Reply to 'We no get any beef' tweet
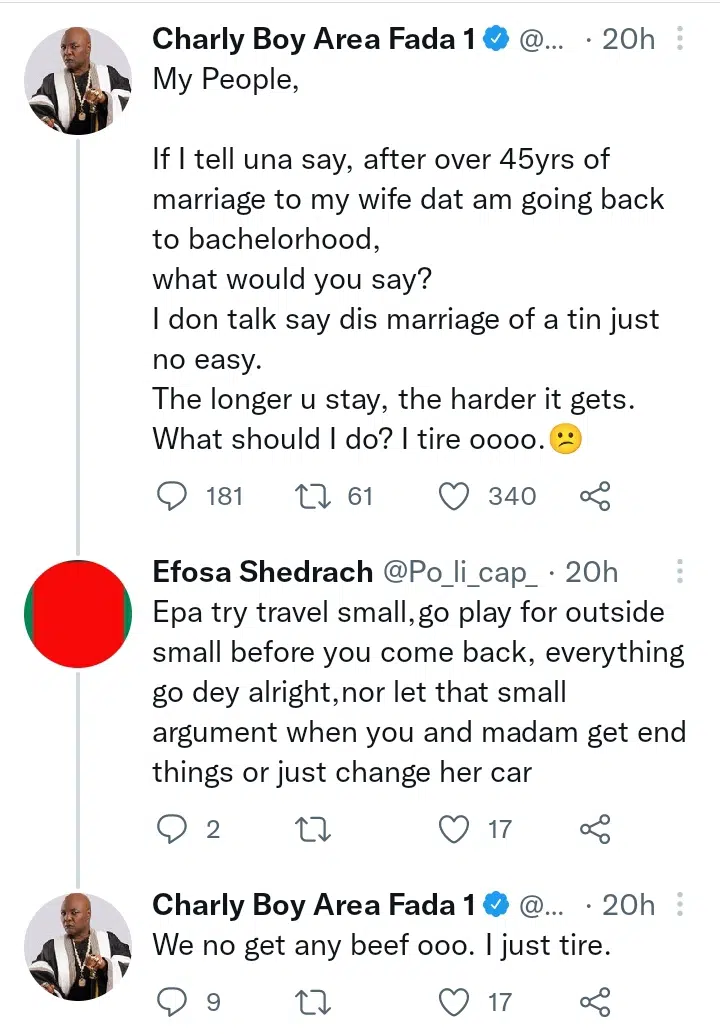Image resolution: width=720 pixels, height=1034 pixels. point(173,1001)
